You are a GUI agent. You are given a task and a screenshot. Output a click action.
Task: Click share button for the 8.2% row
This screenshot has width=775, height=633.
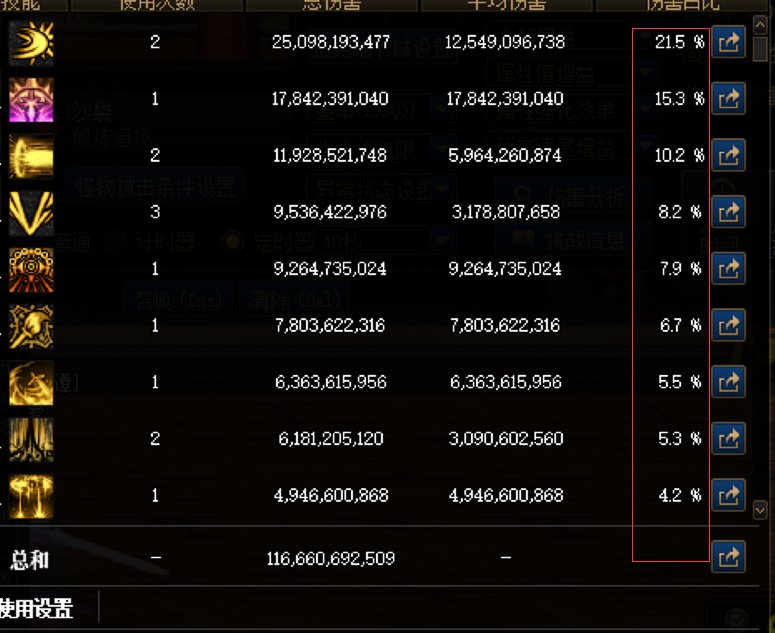(x=728, y=212)
